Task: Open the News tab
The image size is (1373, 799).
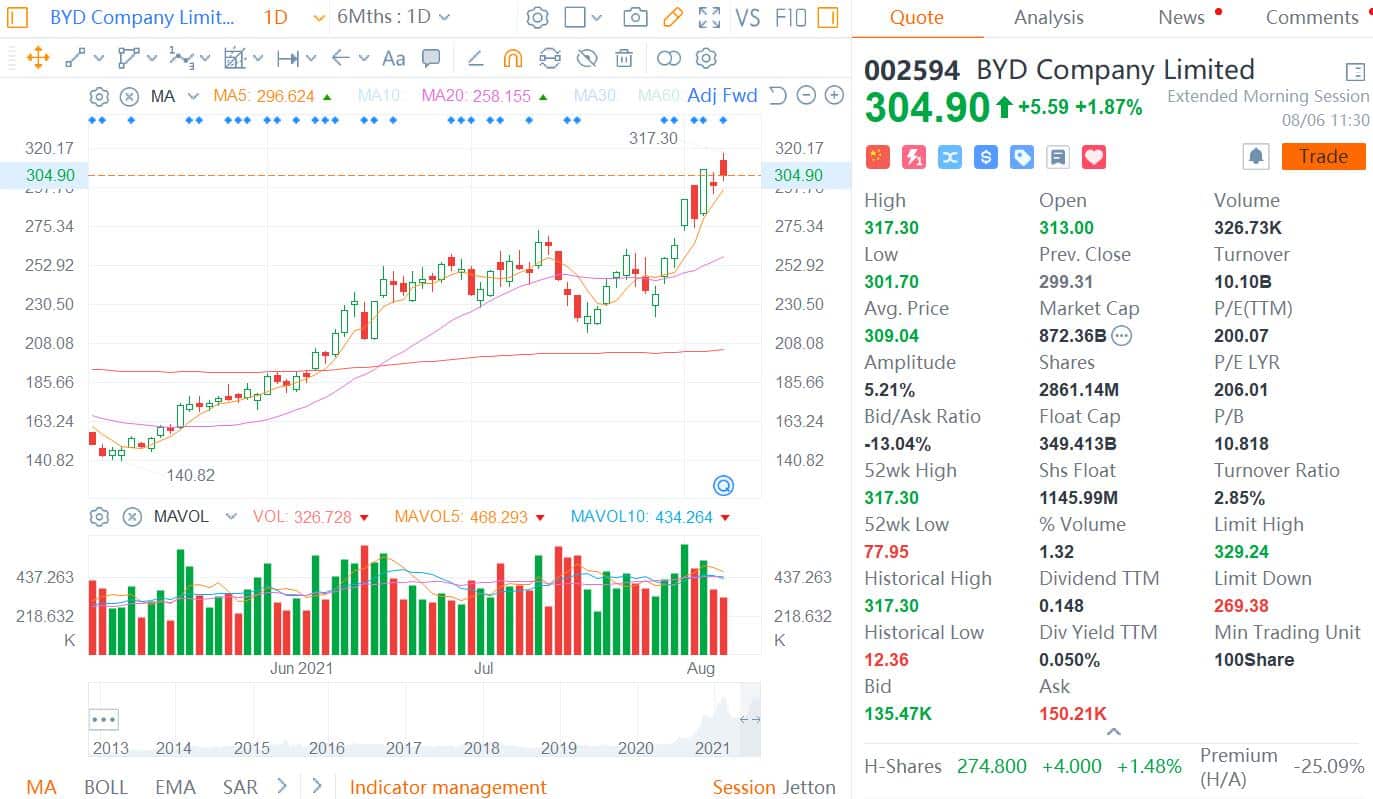Action: (1180, 17)
